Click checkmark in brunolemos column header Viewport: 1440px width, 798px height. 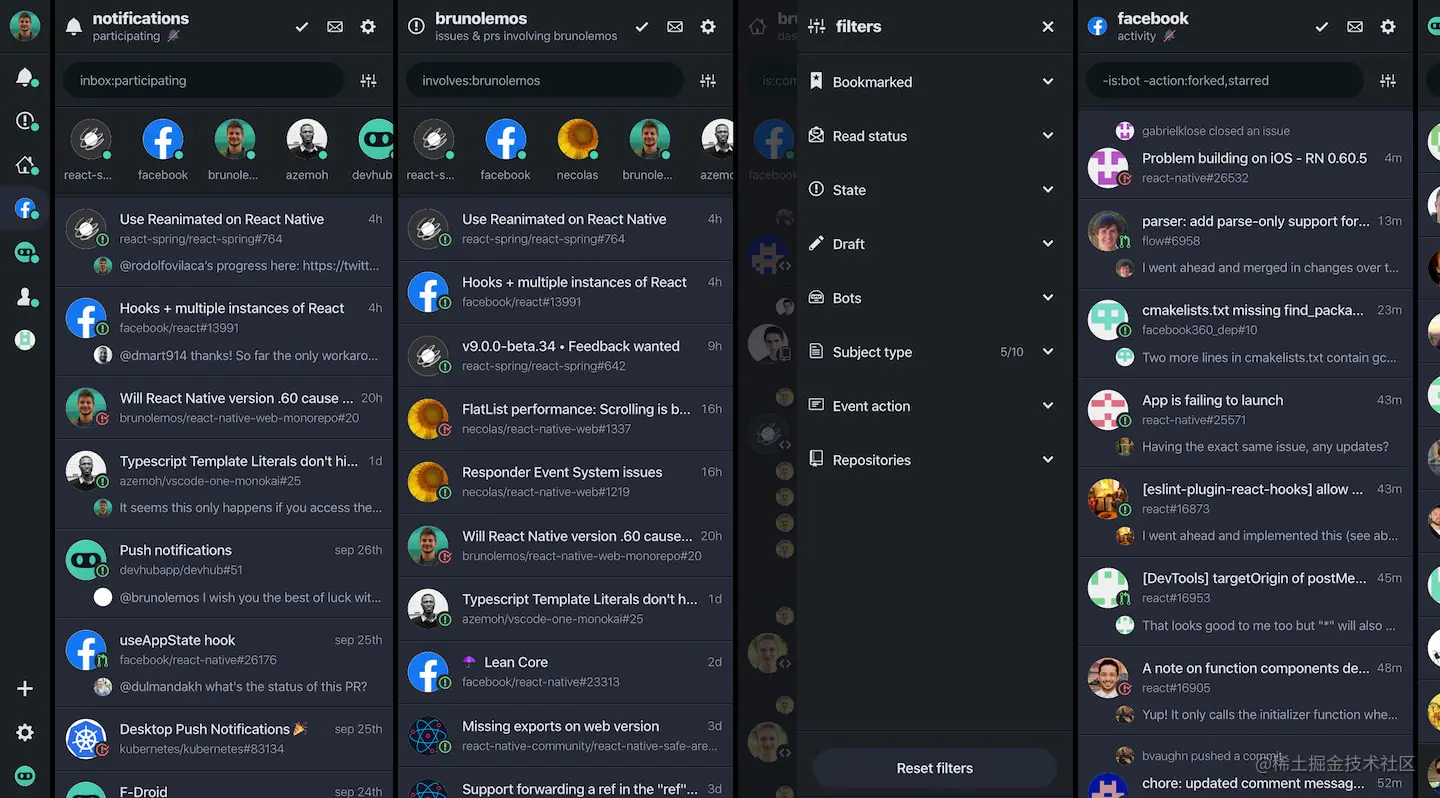tap(642, 27)
